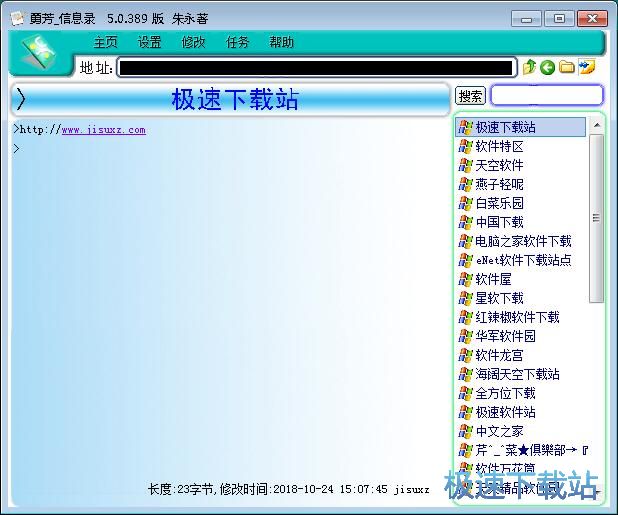Viewport: 618px width, 515px height.
Task: Click the icon beside 燕子轻呢
Action: point(465,184)
